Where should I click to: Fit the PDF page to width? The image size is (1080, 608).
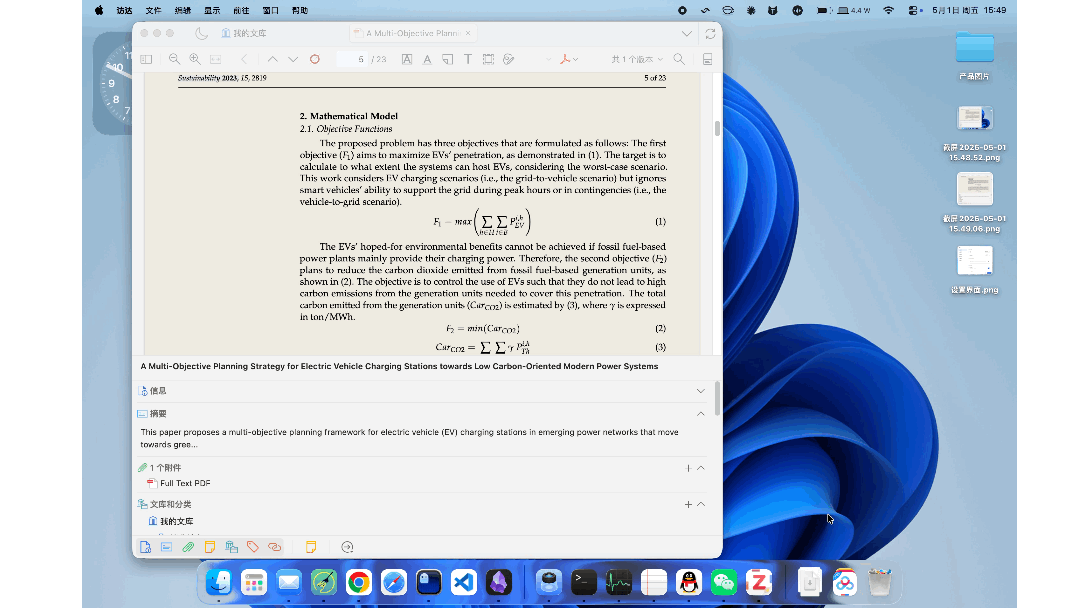(216, 59)
